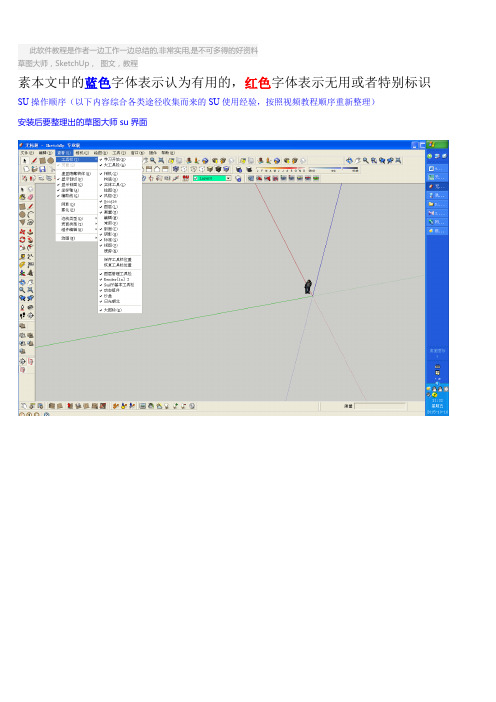This screenshot has width=496, height=702.
Task: Expand the 边线类型(D) submenu
Action: pyautogui.click(x=77, y=218)
